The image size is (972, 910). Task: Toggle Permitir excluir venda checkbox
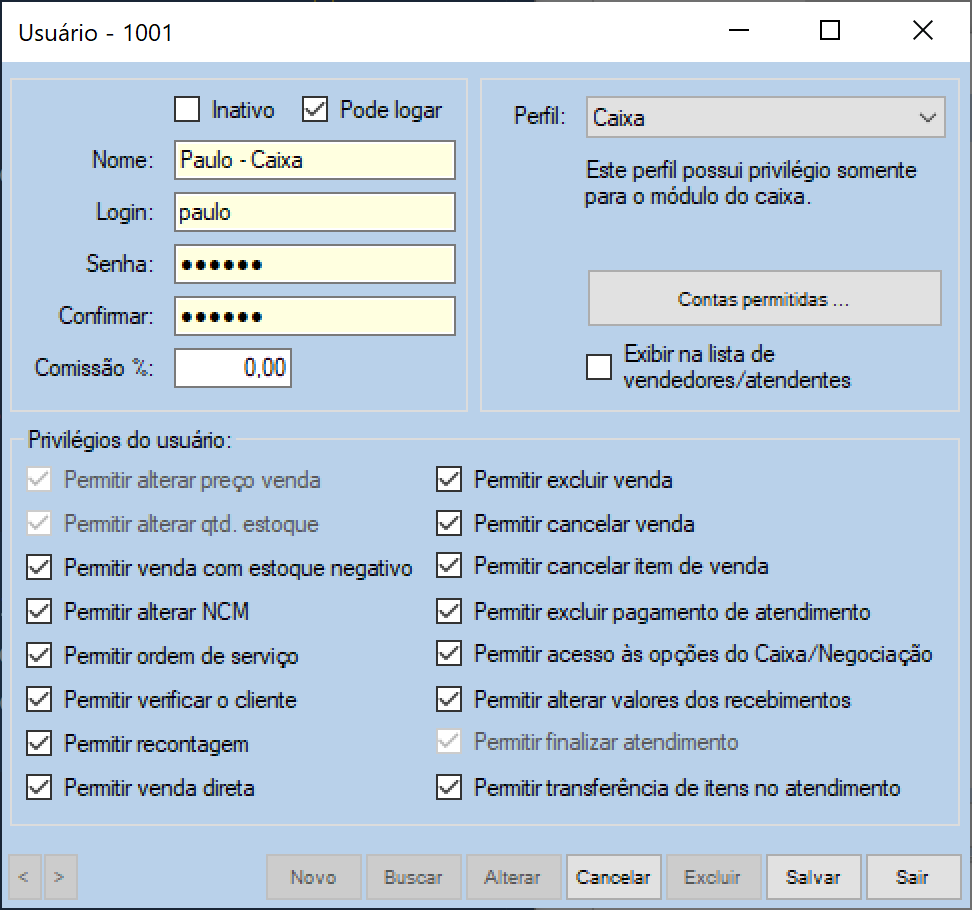coord(449,480)
